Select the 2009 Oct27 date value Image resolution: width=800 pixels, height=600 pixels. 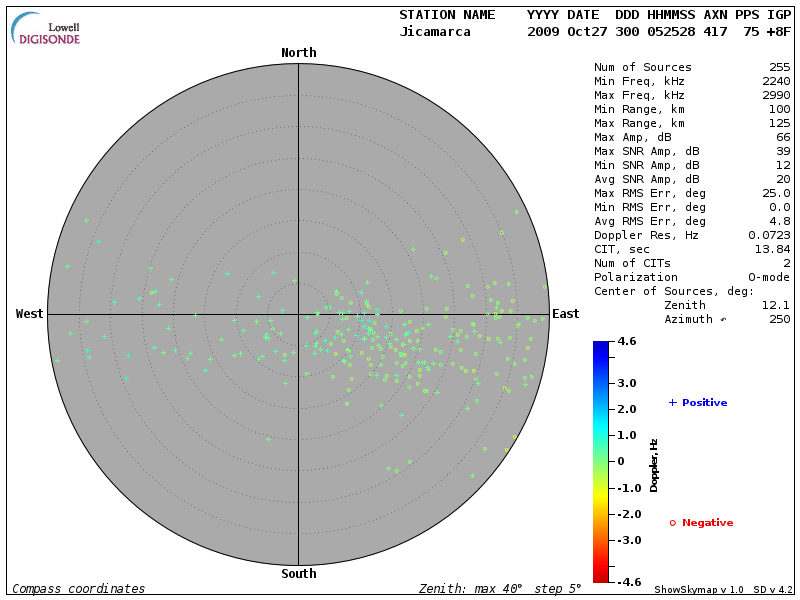(x=566, y=32)
